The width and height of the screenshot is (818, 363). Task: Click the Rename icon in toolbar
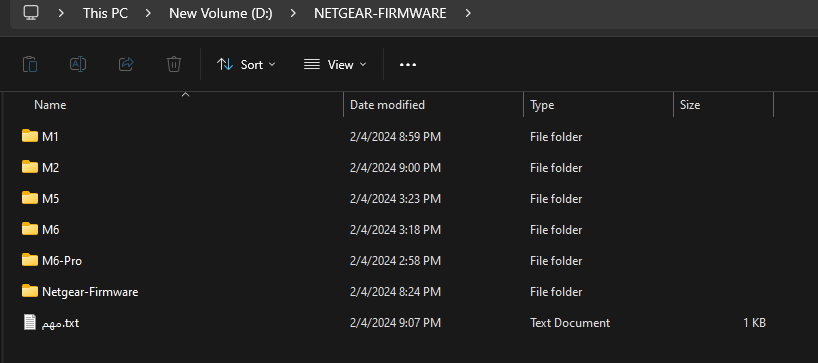(x=78, y=64)
